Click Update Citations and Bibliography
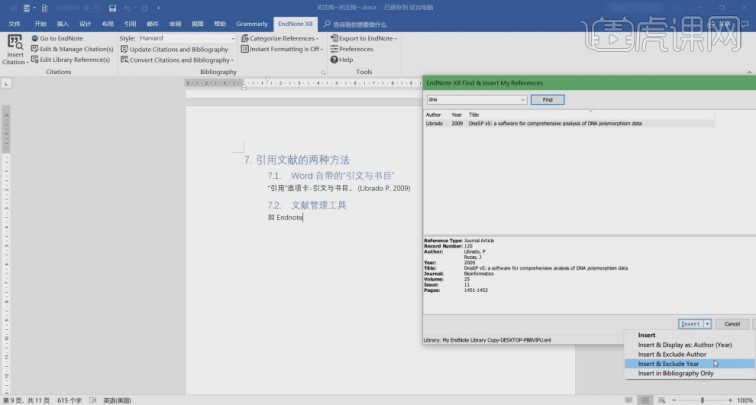This screenshot has width=756, height=405. point(178,49)
